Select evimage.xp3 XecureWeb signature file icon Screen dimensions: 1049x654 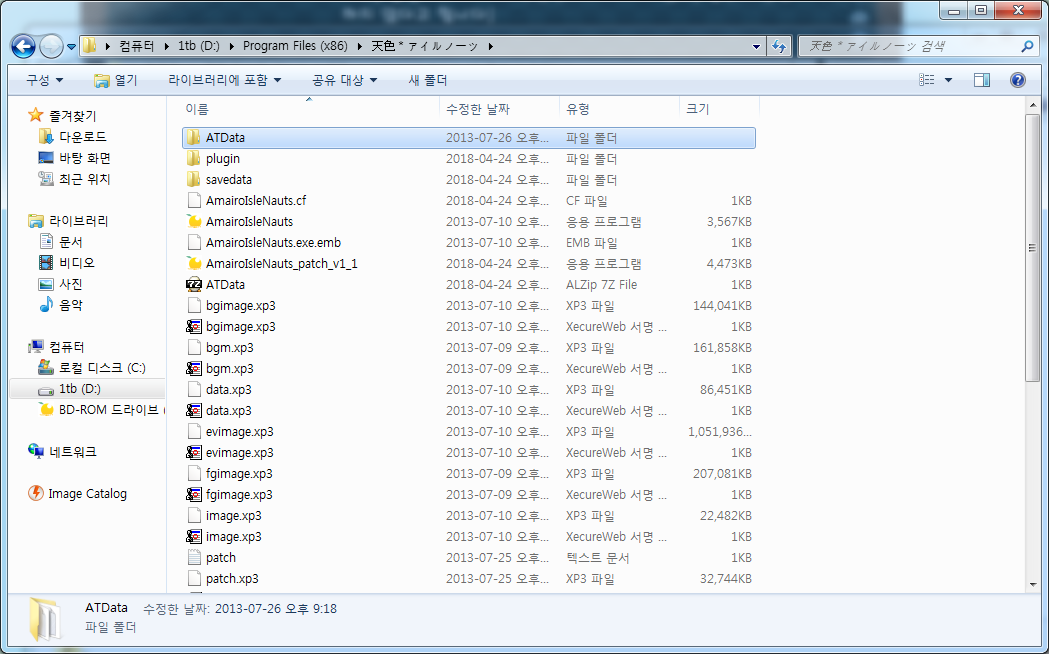pos(193,453)
